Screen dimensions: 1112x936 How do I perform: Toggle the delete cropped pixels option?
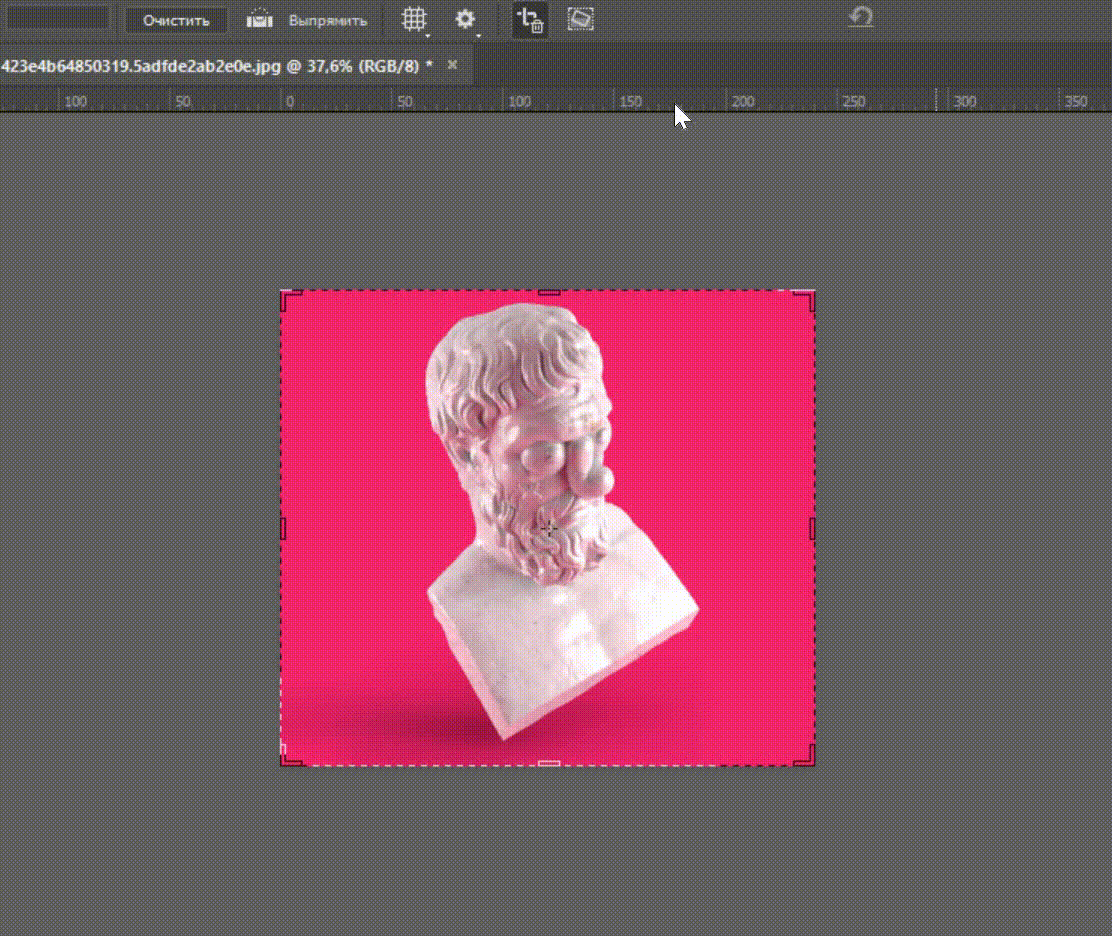click(530, 21)
